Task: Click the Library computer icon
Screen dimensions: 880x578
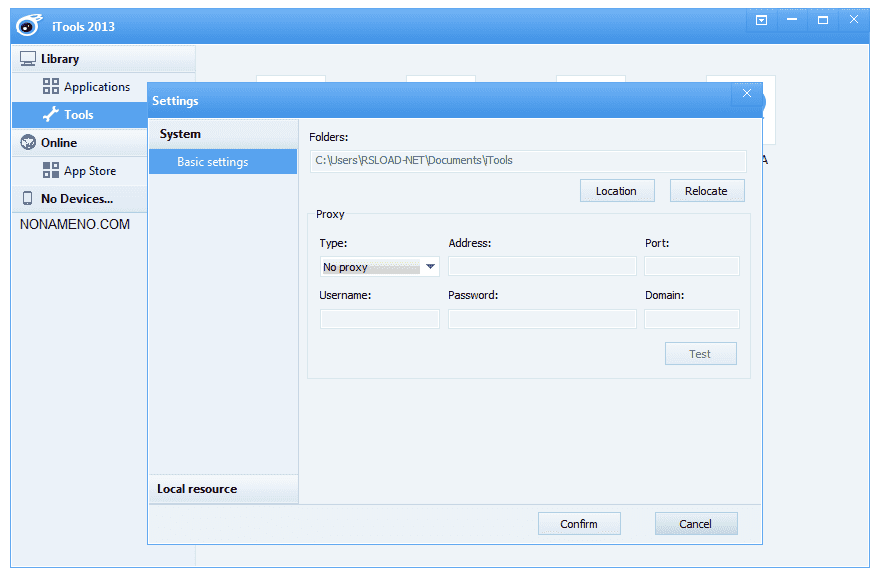Action: pyautogui.click(x=28, y=59)
